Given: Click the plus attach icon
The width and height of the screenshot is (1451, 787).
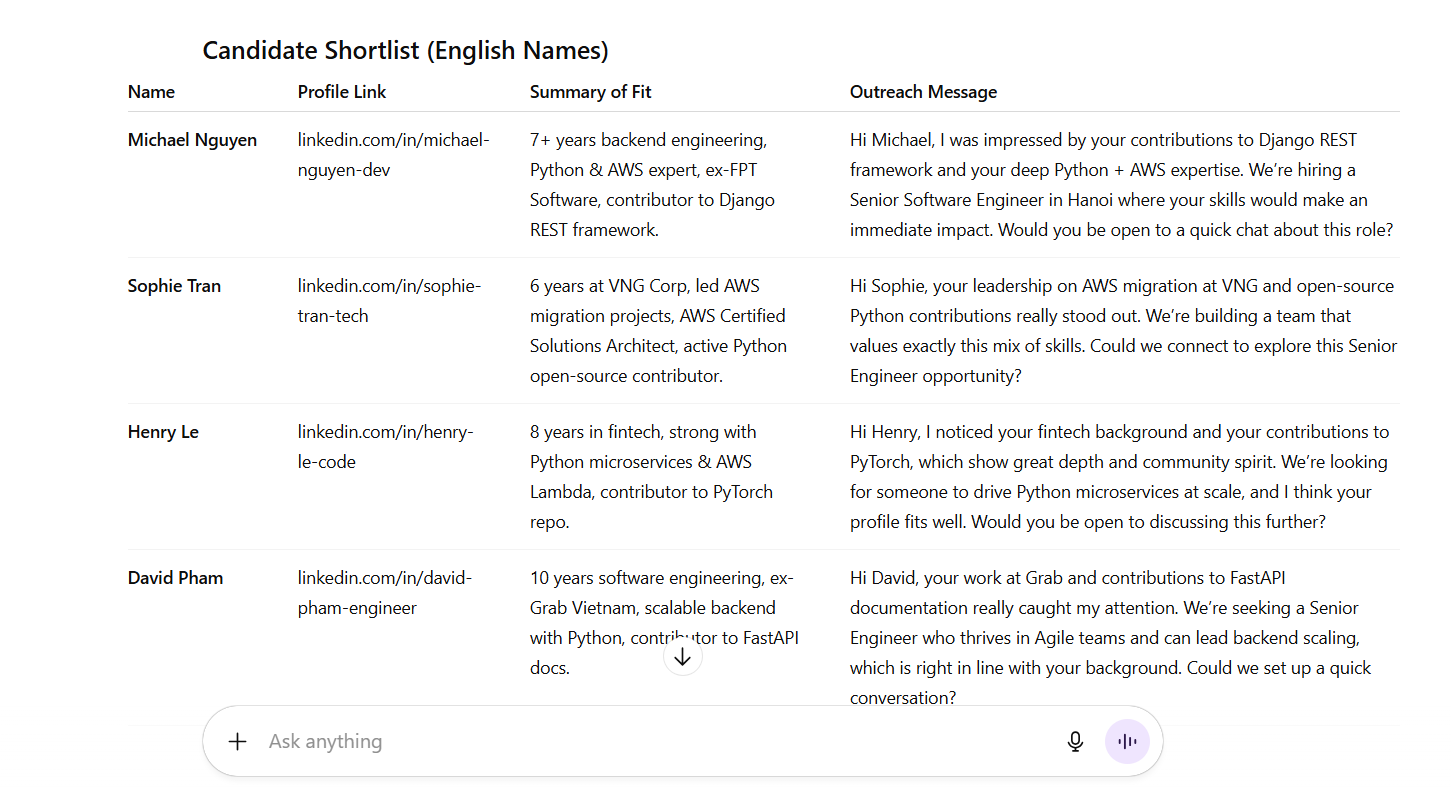Looking at the screenshot, I should (x=237, y=741).
